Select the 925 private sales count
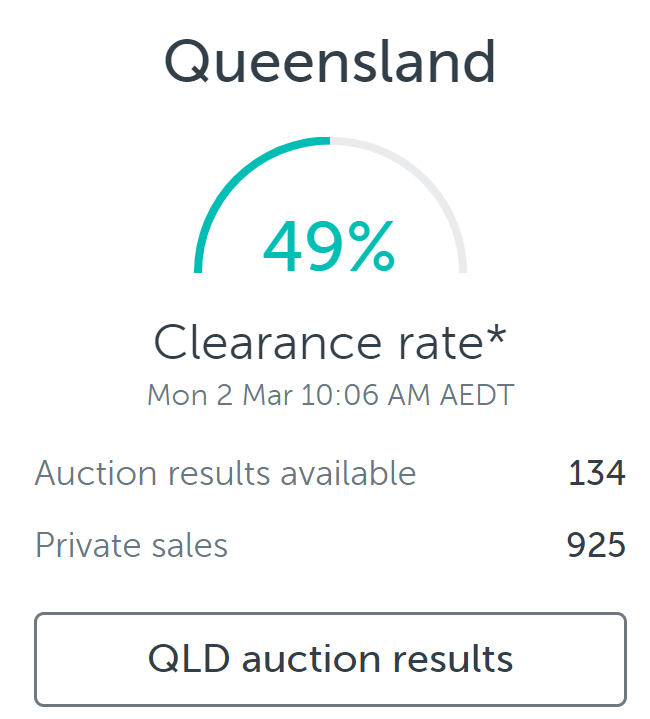650x719 pixels. (596, 545)
